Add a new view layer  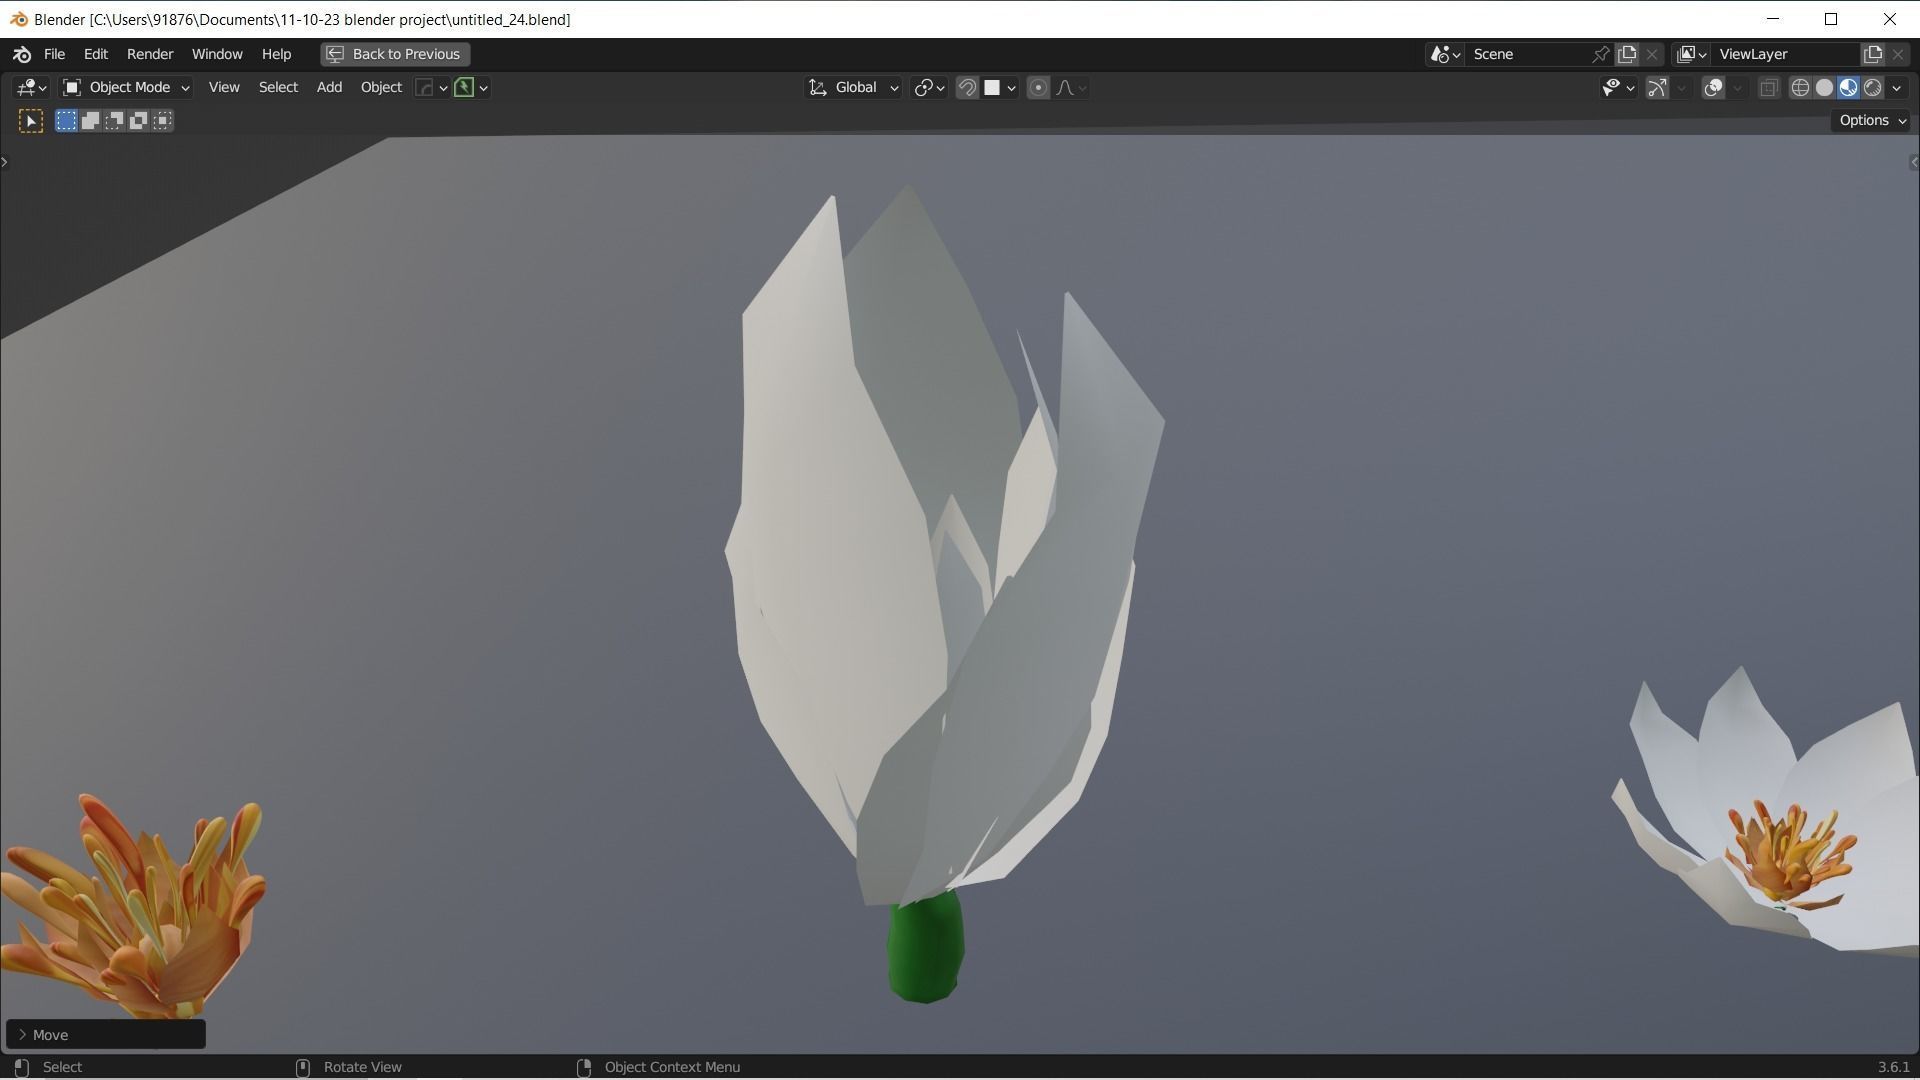[1873, 54]
